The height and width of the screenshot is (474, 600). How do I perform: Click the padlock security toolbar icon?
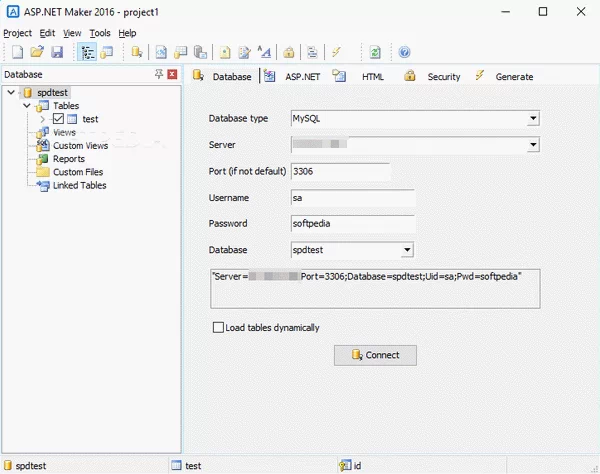289,52
